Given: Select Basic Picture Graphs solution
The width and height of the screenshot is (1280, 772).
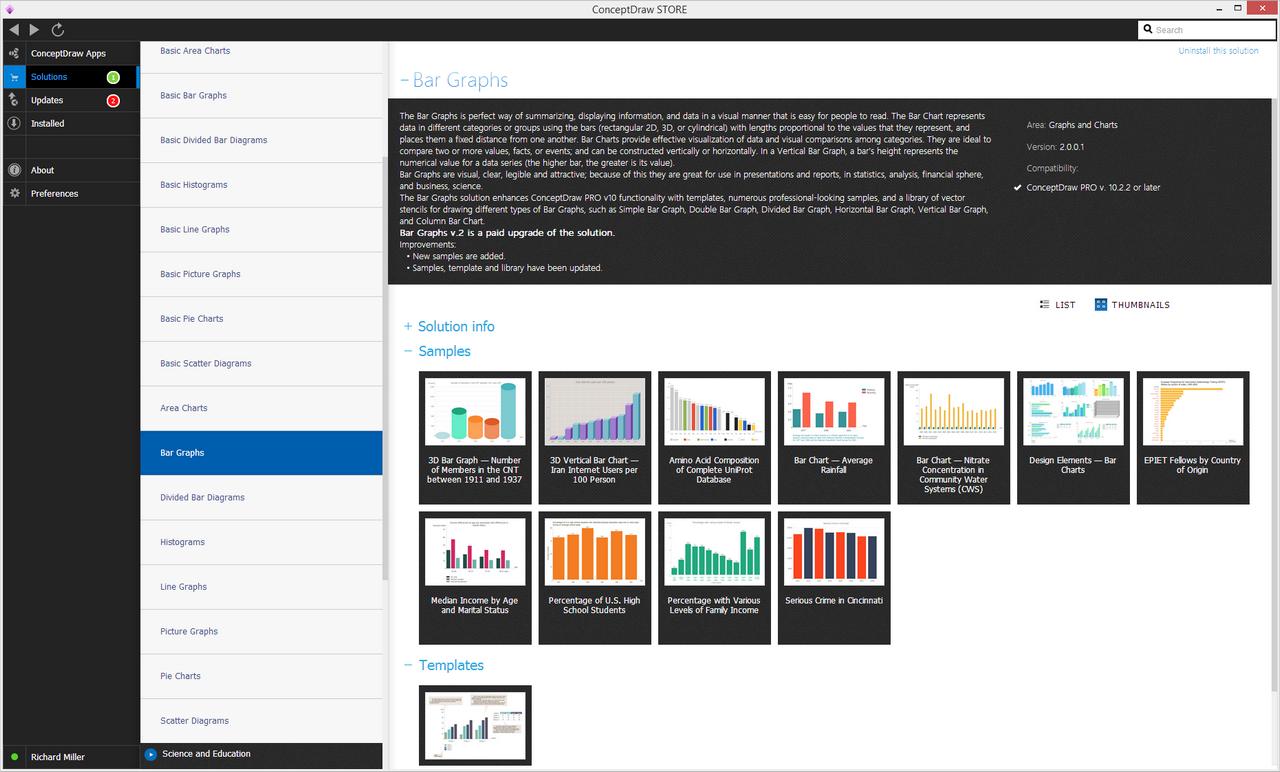Looking at the screenshot, I should [261, 274].
